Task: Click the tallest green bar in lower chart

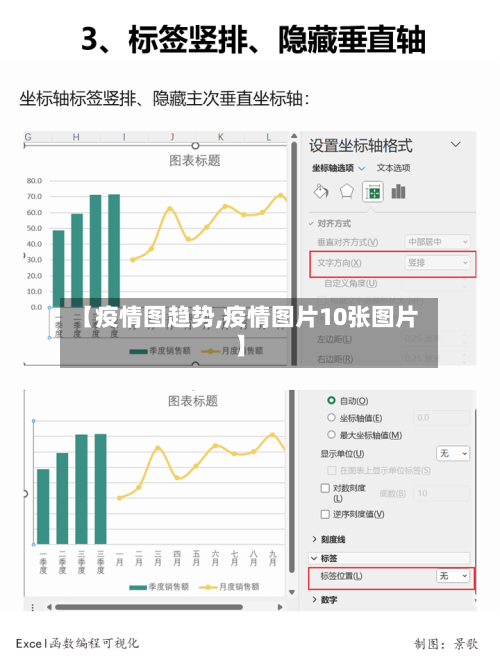Action: [x=100, y=489]
